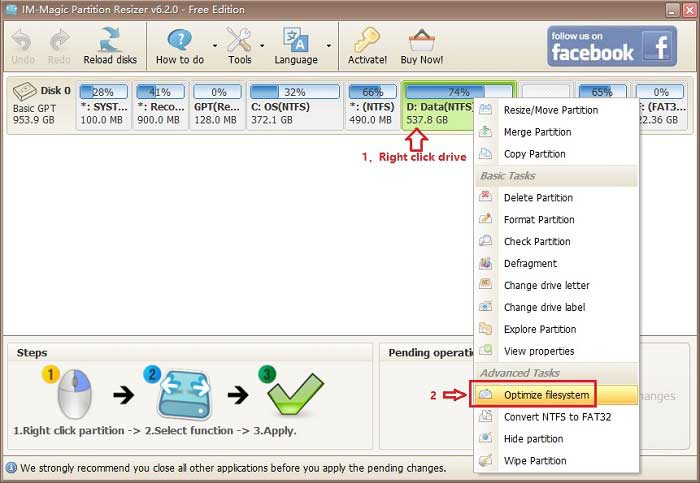This screenshot has width=700, height=483.
Task: Click the '953.9 GB' disk size text
Action: (33, 120)
